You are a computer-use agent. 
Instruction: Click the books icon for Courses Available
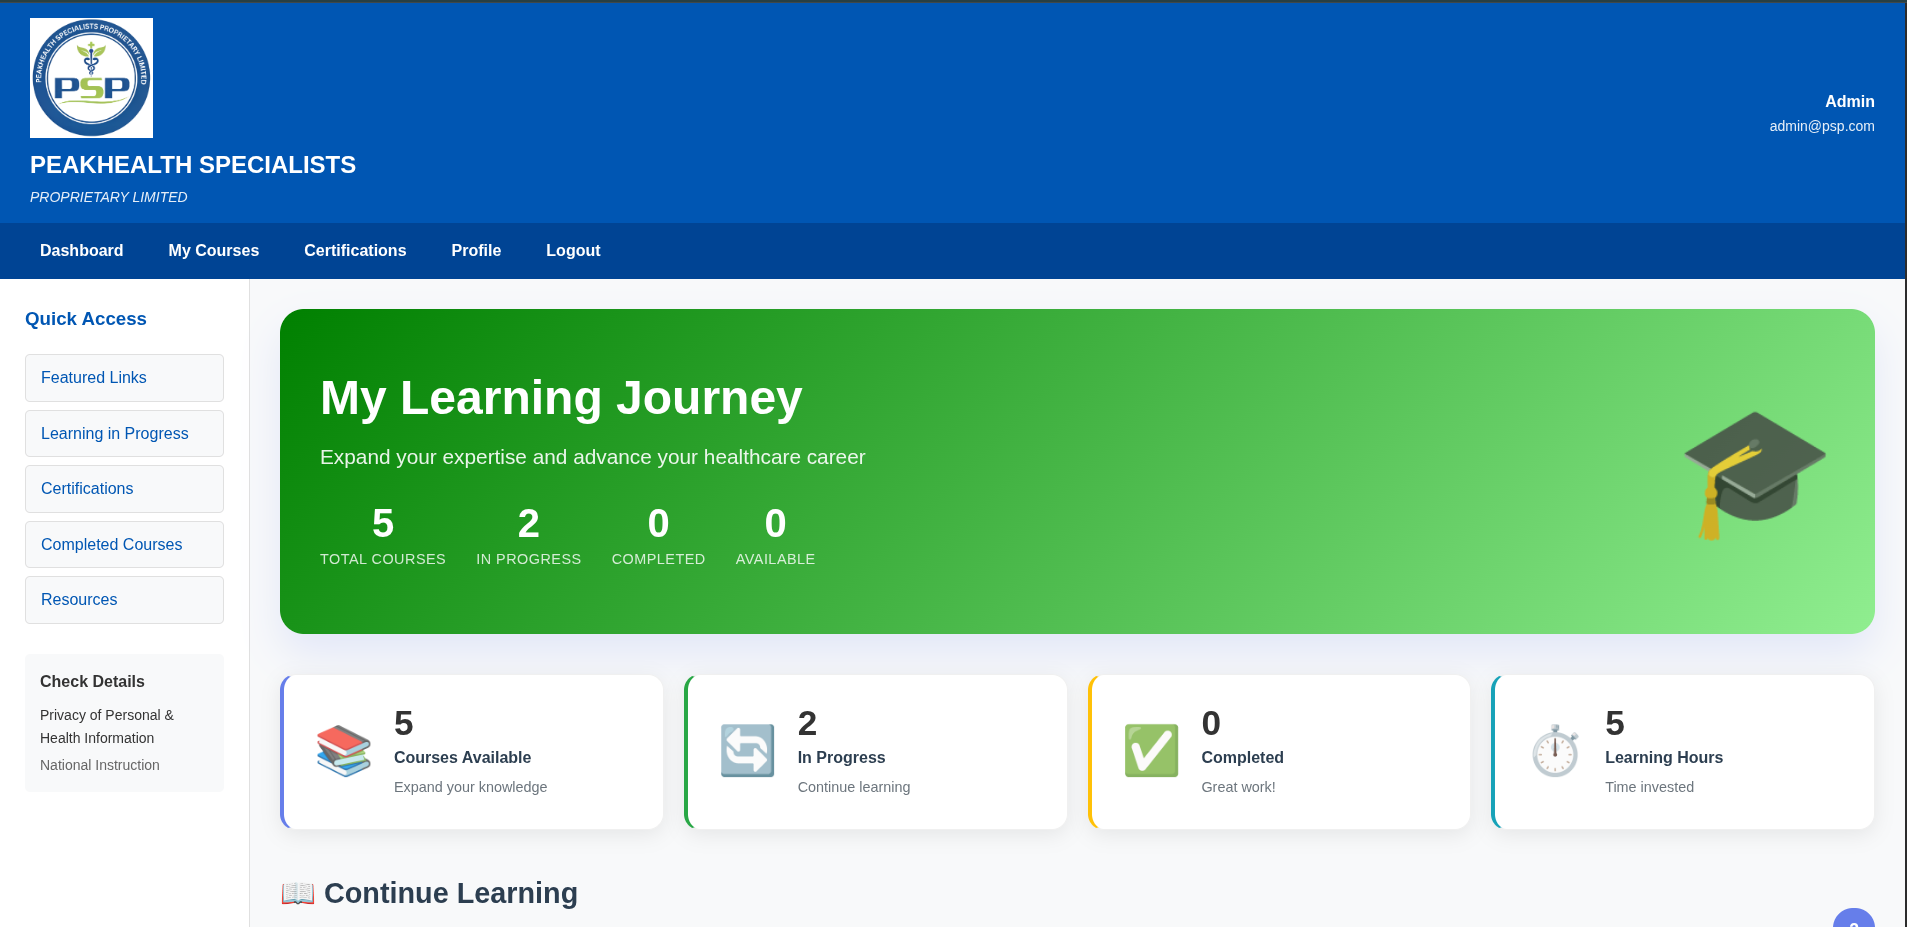click(343, 751)
